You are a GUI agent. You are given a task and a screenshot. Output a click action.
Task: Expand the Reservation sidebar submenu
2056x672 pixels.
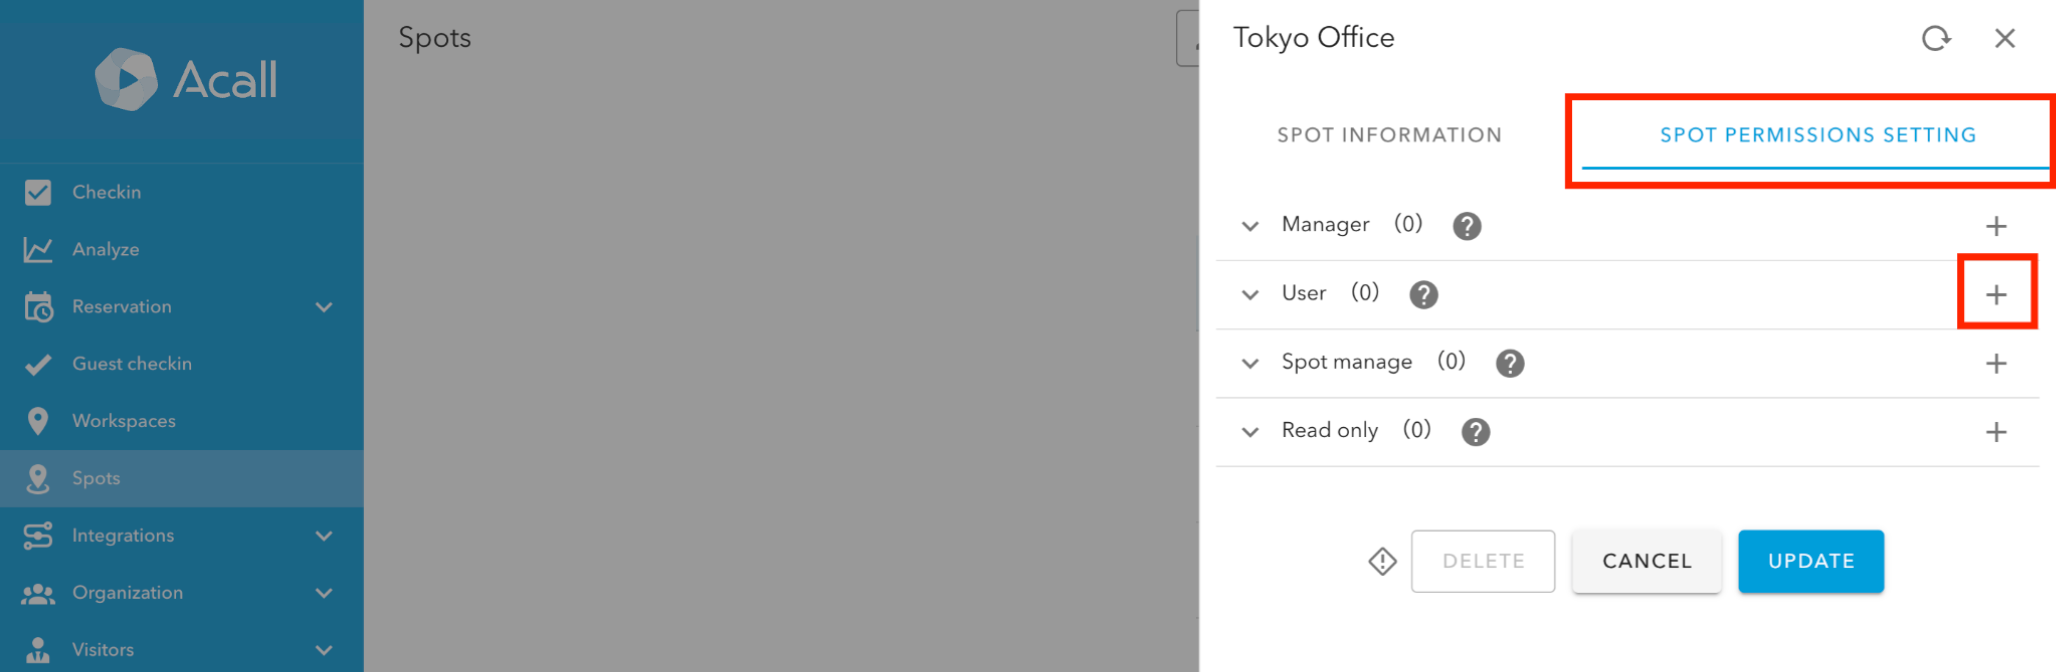[323, 307]
